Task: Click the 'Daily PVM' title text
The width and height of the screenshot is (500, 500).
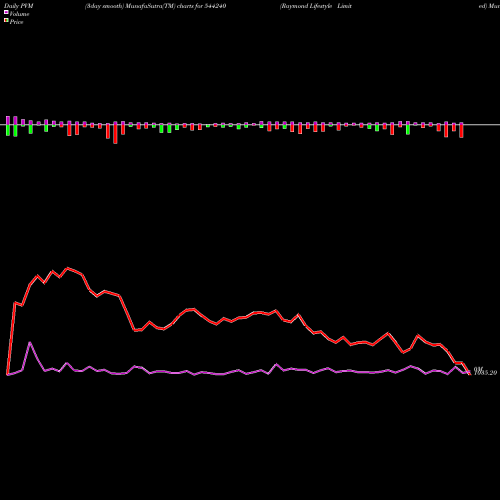Action: pyautogui.click(x=19, y=6)
